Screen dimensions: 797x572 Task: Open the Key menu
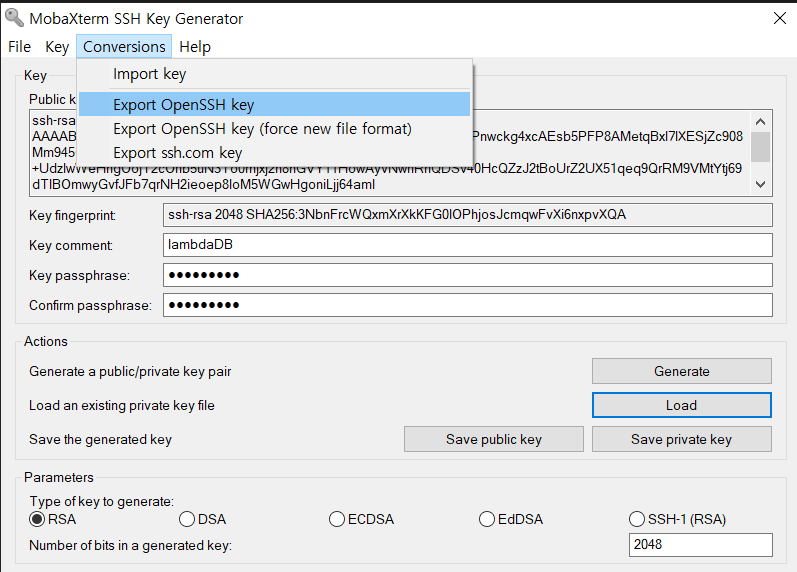[57, 47]
